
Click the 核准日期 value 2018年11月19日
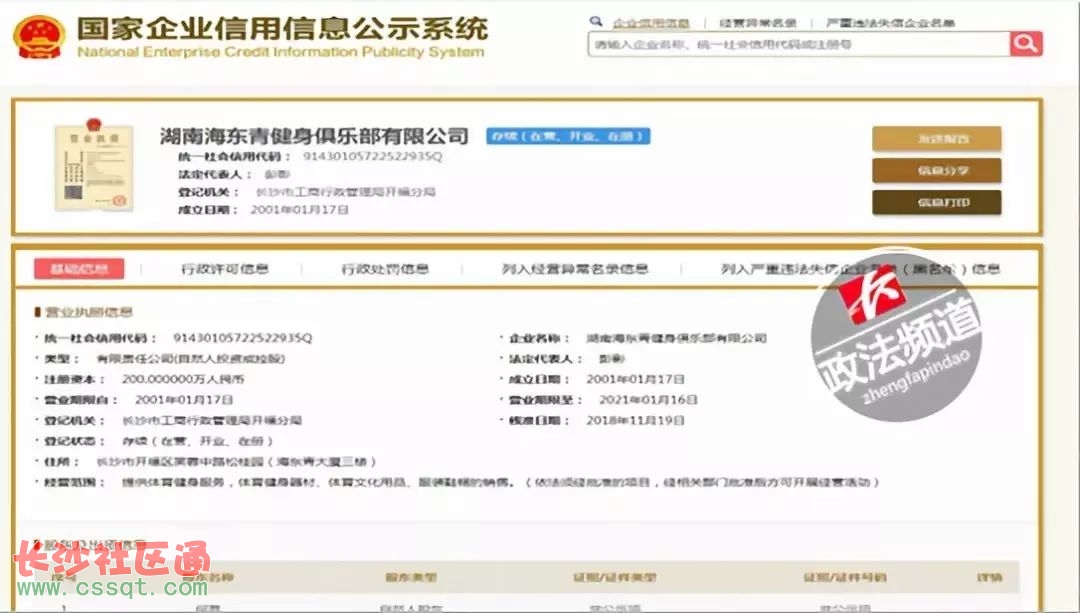point(635,420)
